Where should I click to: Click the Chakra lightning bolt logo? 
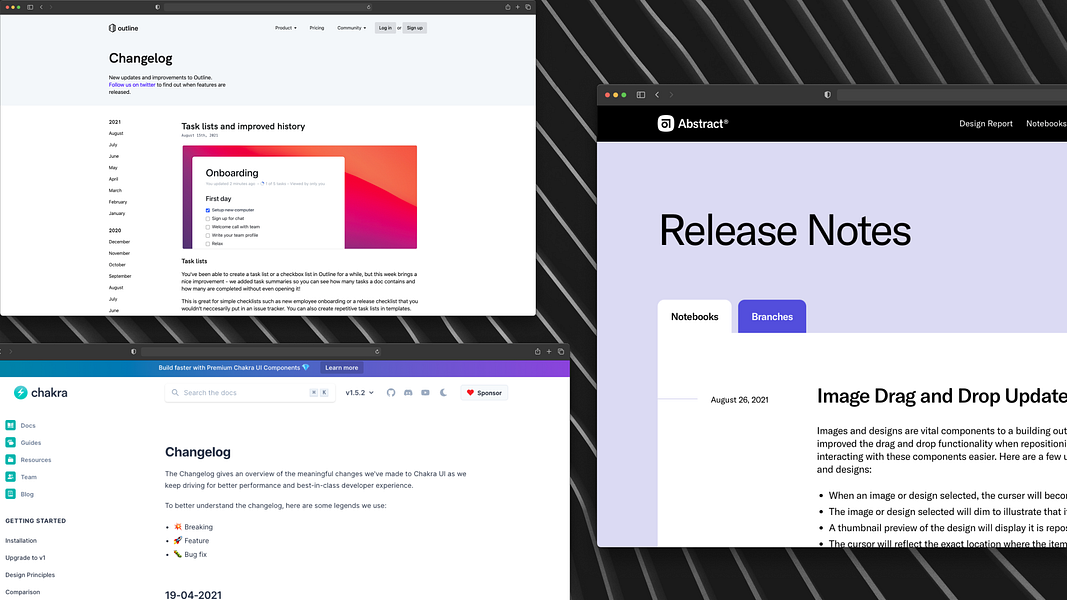pyautogui.click(x=20, y=393)
